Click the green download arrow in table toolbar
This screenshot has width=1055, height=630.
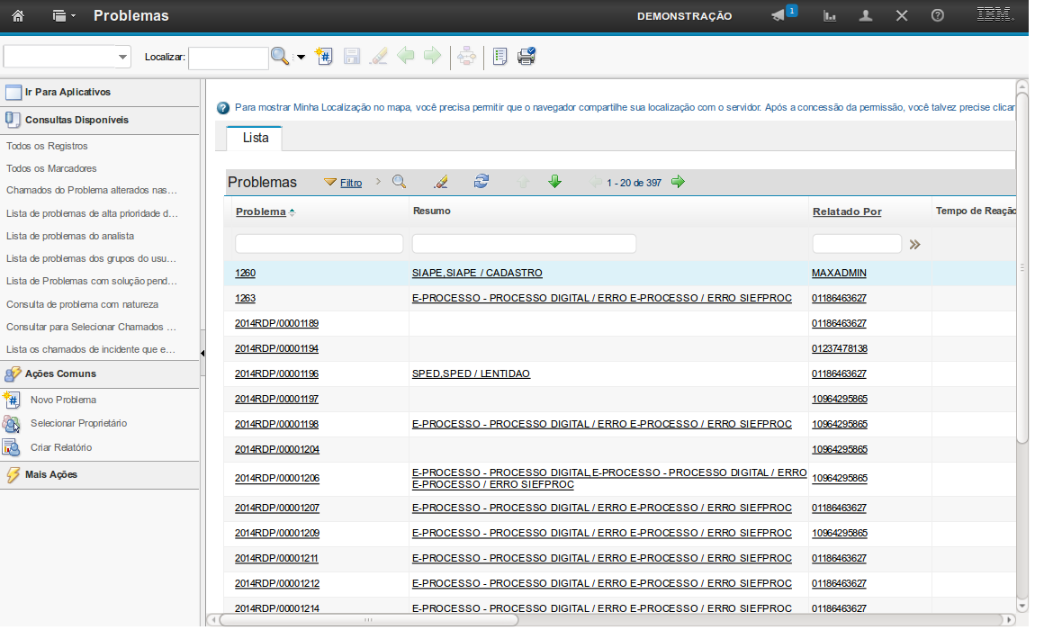554,182
